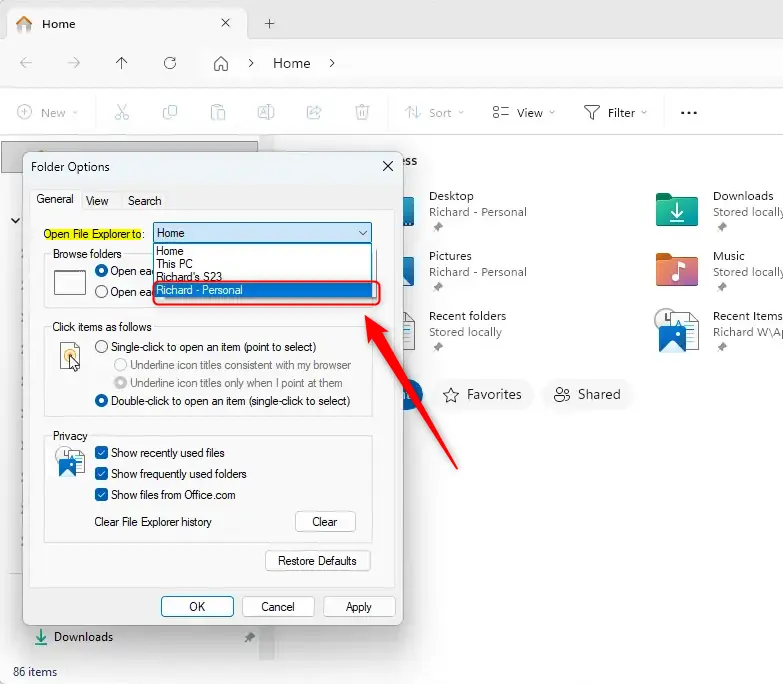Click the Restore Defaults button
Viewport: 783px width, 684px height.
(318, 561)
